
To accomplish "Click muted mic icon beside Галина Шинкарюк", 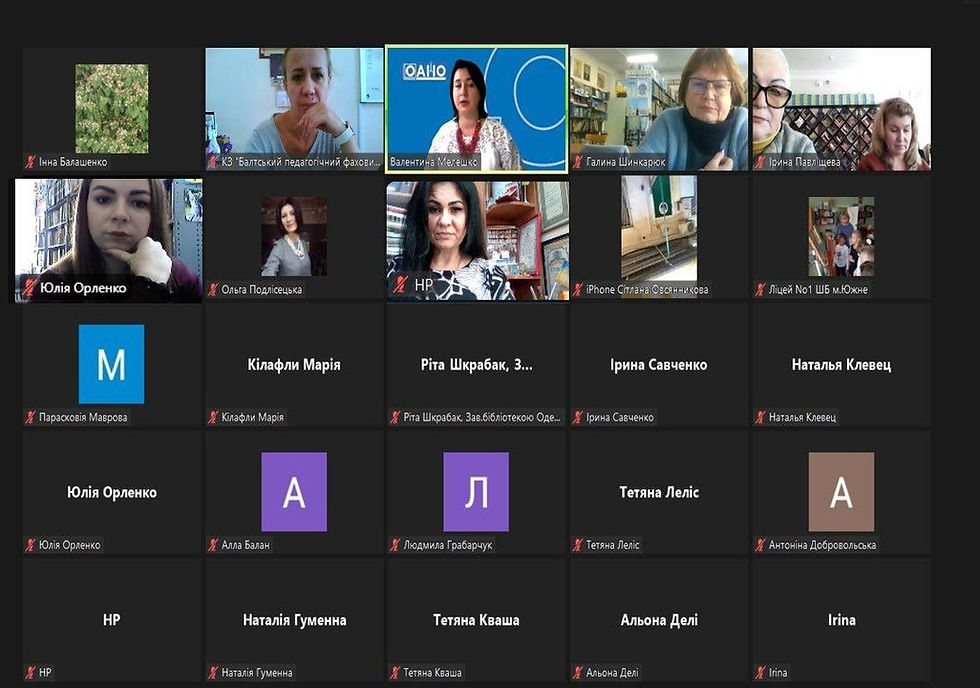I will (x=578, y=162).
